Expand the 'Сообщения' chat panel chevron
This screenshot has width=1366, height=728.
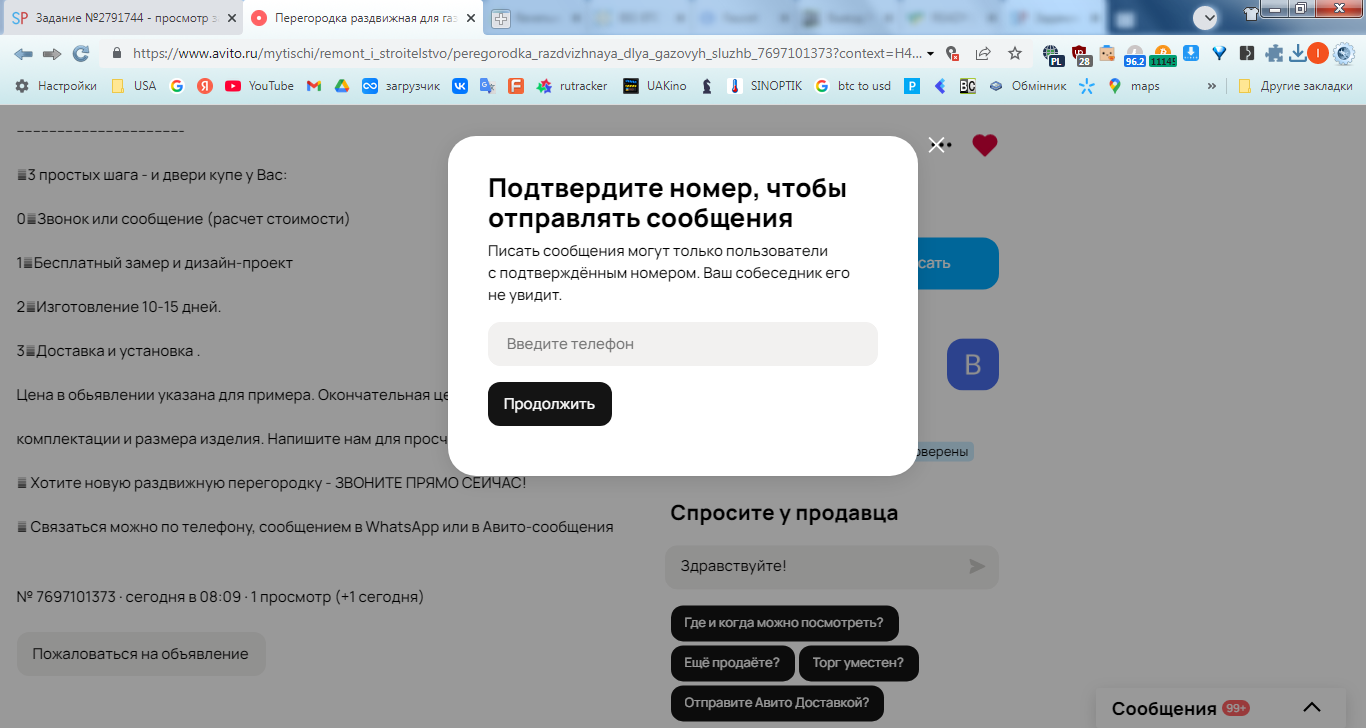point(1312,708)
